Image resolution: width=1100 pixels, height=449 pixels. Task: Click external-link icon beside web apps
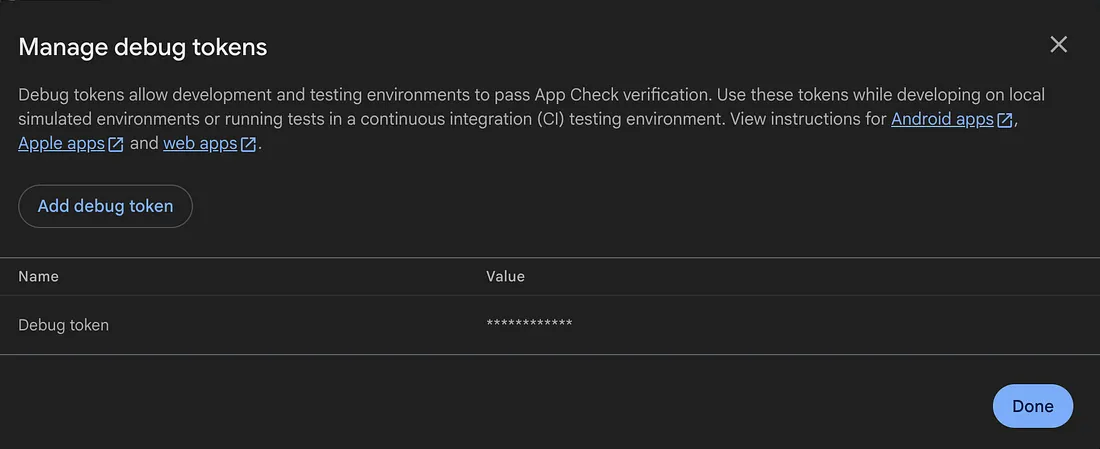[248, 145]
